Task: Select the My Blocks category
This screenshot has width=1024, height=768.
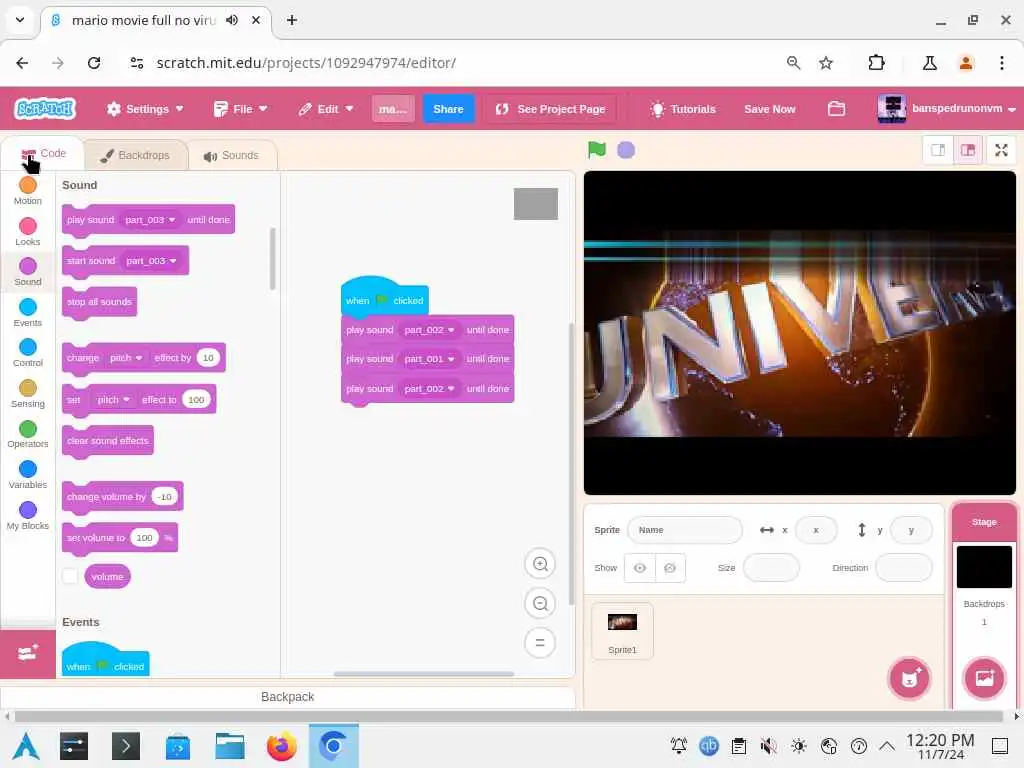Action: point(27,516)
